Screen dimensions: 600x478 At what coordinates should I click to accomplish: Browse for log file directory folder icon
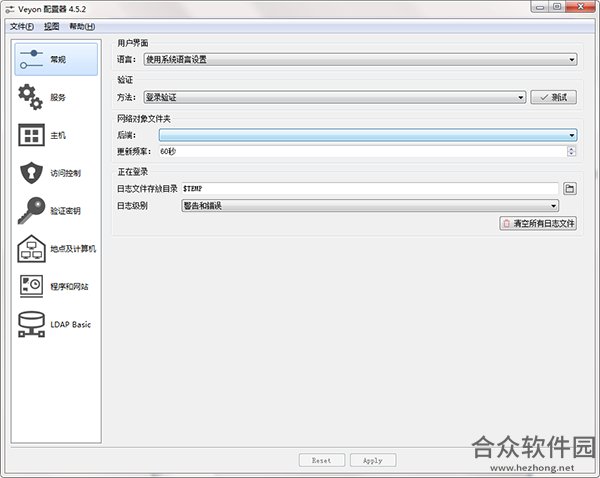pyautogui.click(x=570, y=188)
